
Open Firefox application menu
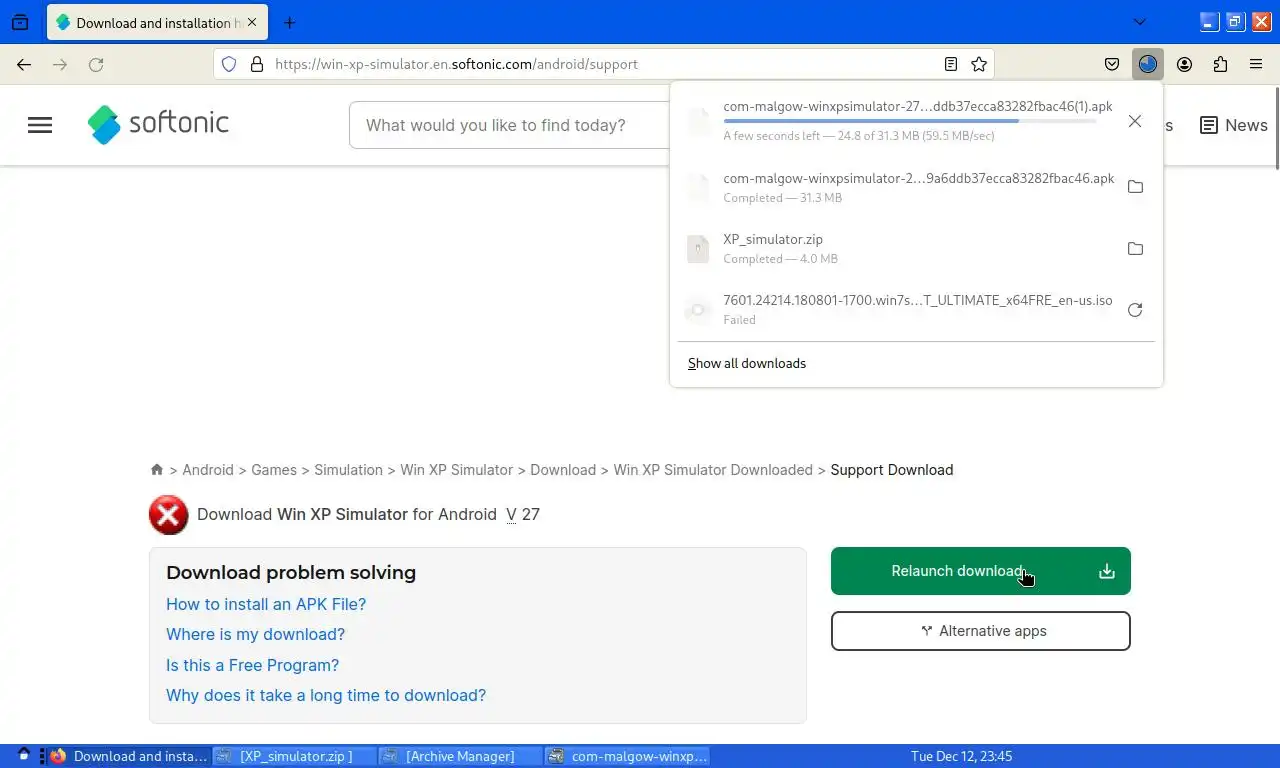click(x=1256, y=64)
